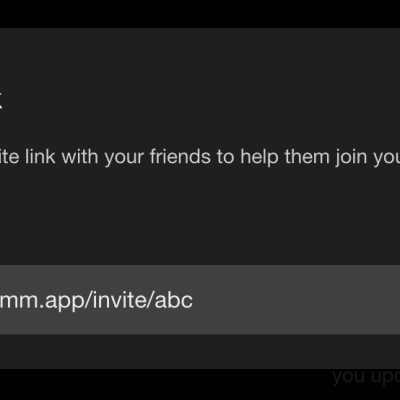Image resolution: width=400 pixels, height=400 pixels.
Task: Click the 'mm' letters starting the URL
Action: [x=18, y=302]
